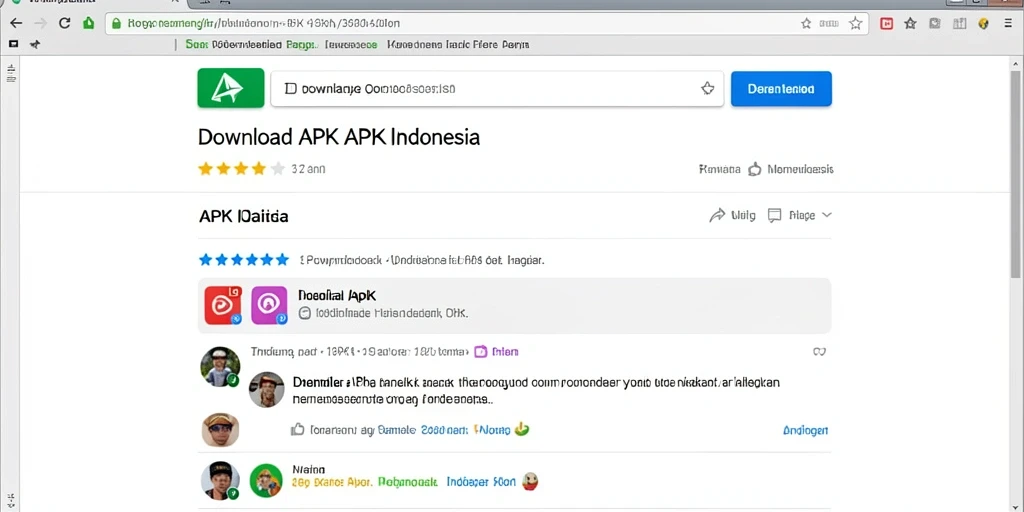
Task: Click the red extension icon in toolbar
Action: click(886, 24)
